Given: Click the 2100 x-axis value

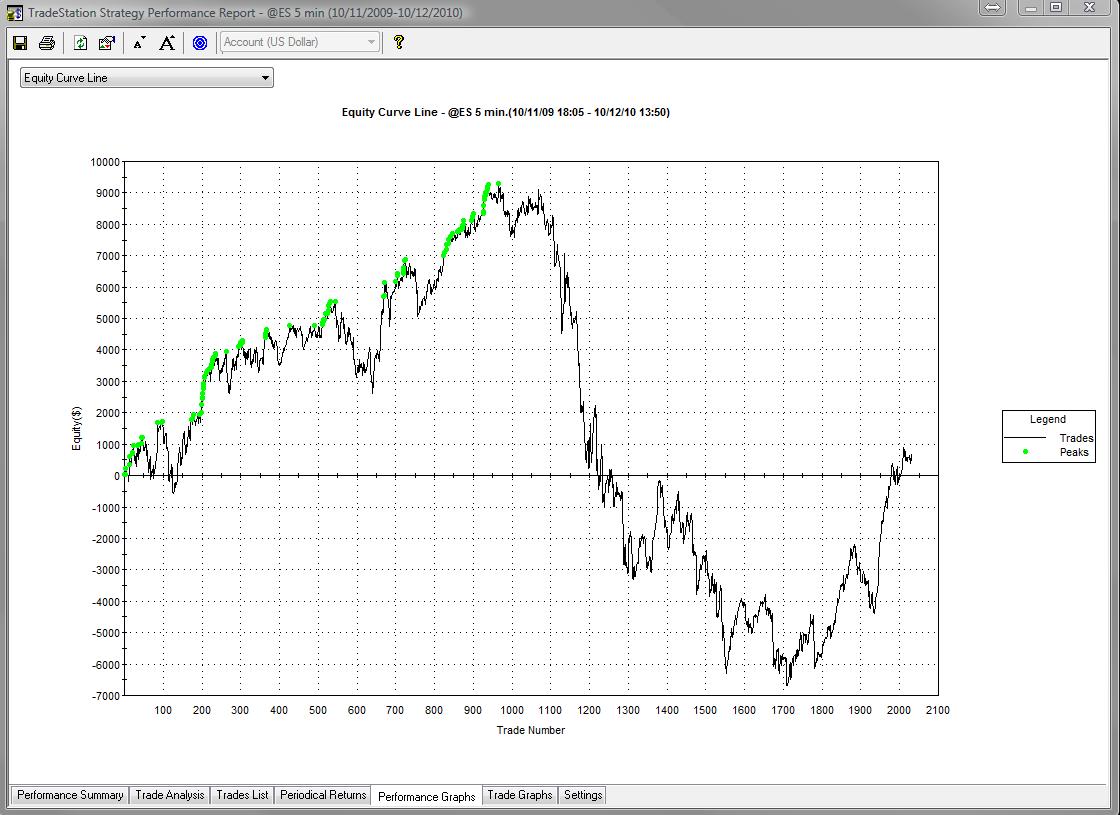Looking at the screenshot, I should tap(937, 710).
